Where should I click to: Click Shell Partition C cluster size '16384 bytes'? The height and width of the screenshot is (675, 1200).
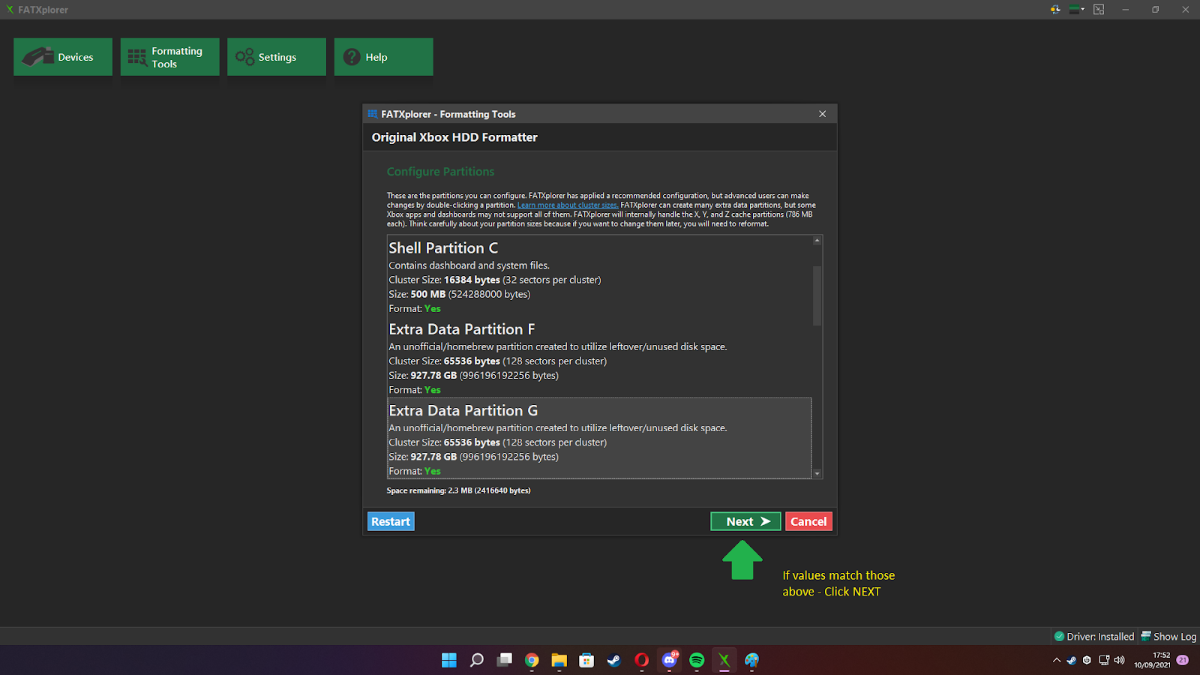click(x=472, y=280)
